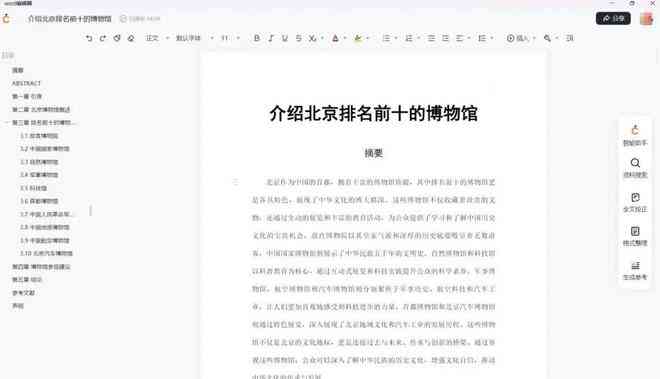Click the Undo arrow in the toolbar
The height and width of the screenshot is (379, 660).
tap(89, 38)
